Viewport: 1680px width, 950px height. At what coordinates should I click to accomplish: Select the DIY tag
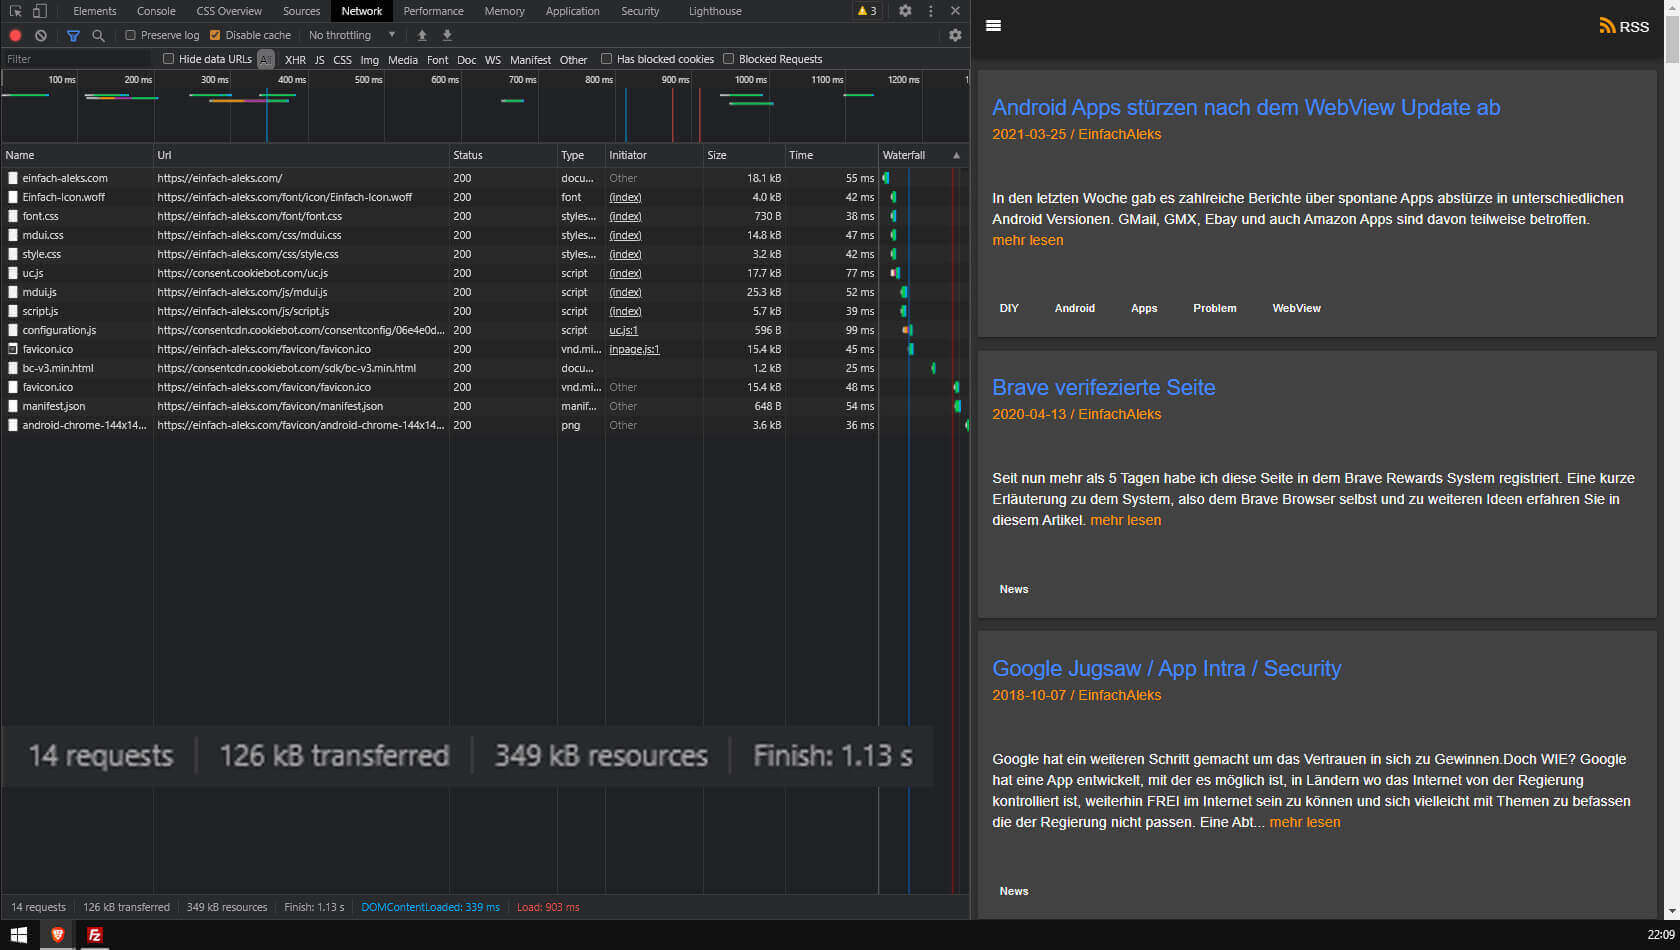click(x=1009, y=308)
